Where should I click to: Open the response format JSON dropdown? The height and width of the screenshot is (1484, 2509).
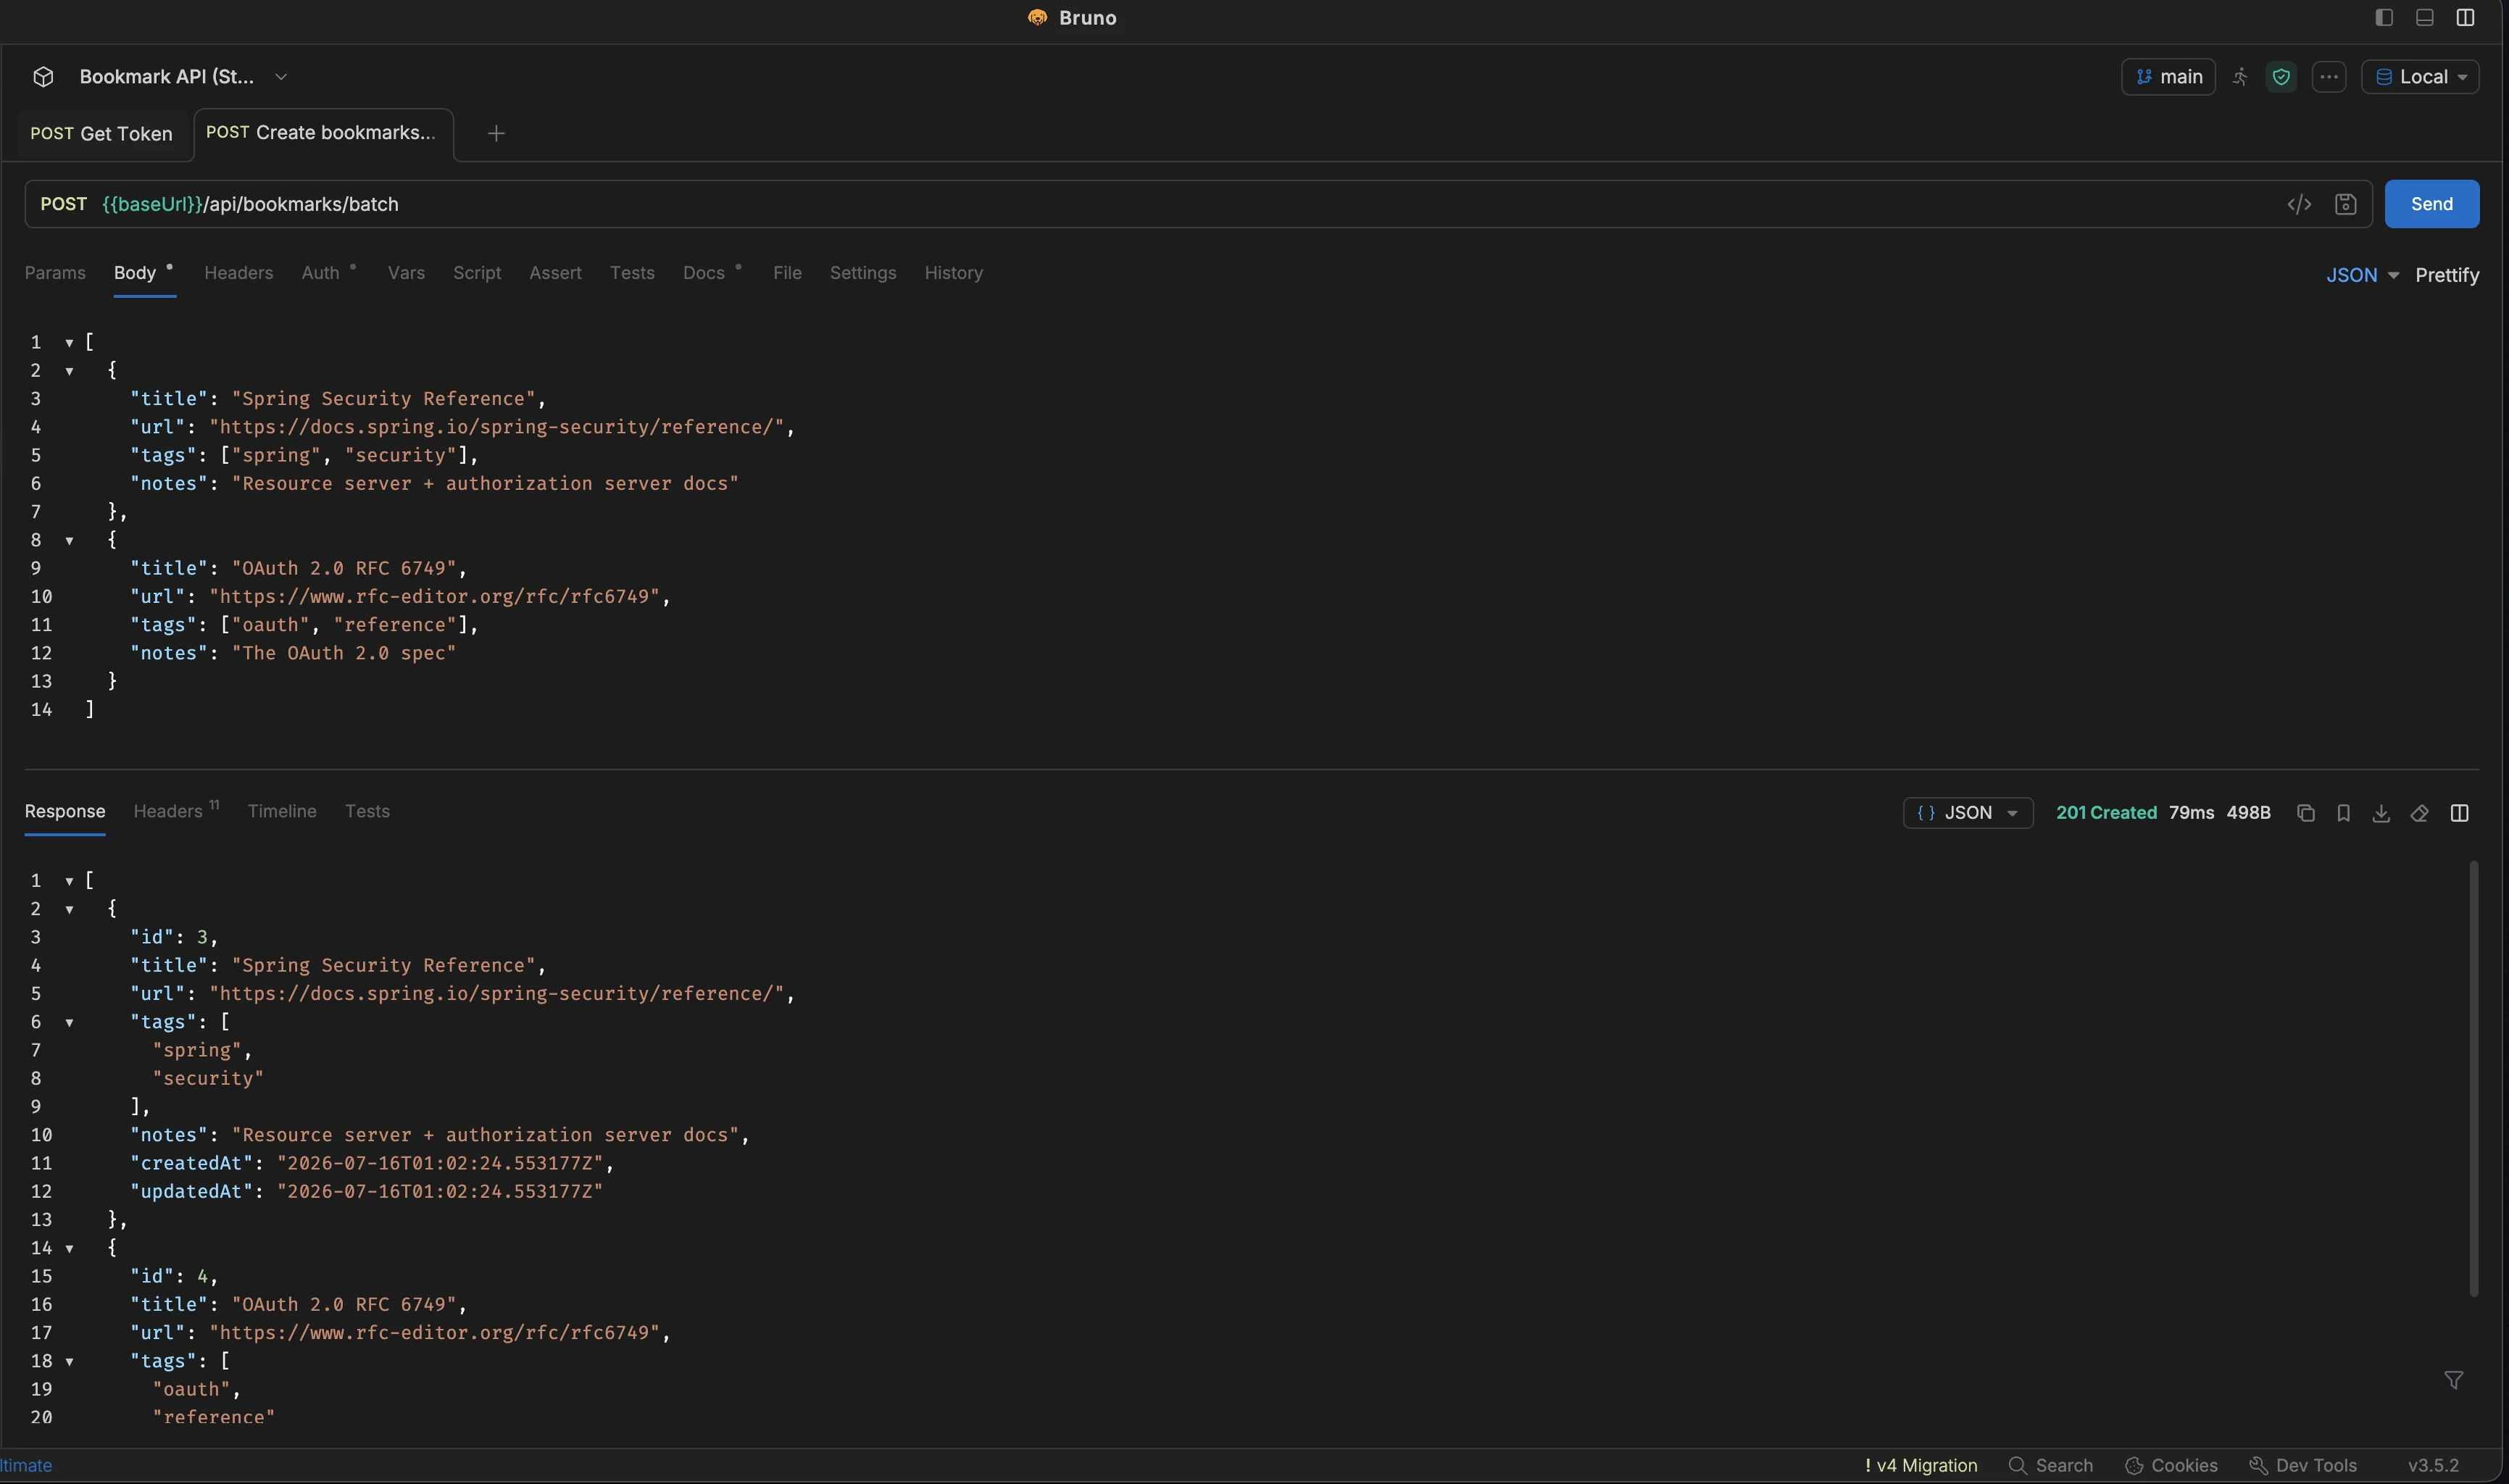(x=1967, y=813)
